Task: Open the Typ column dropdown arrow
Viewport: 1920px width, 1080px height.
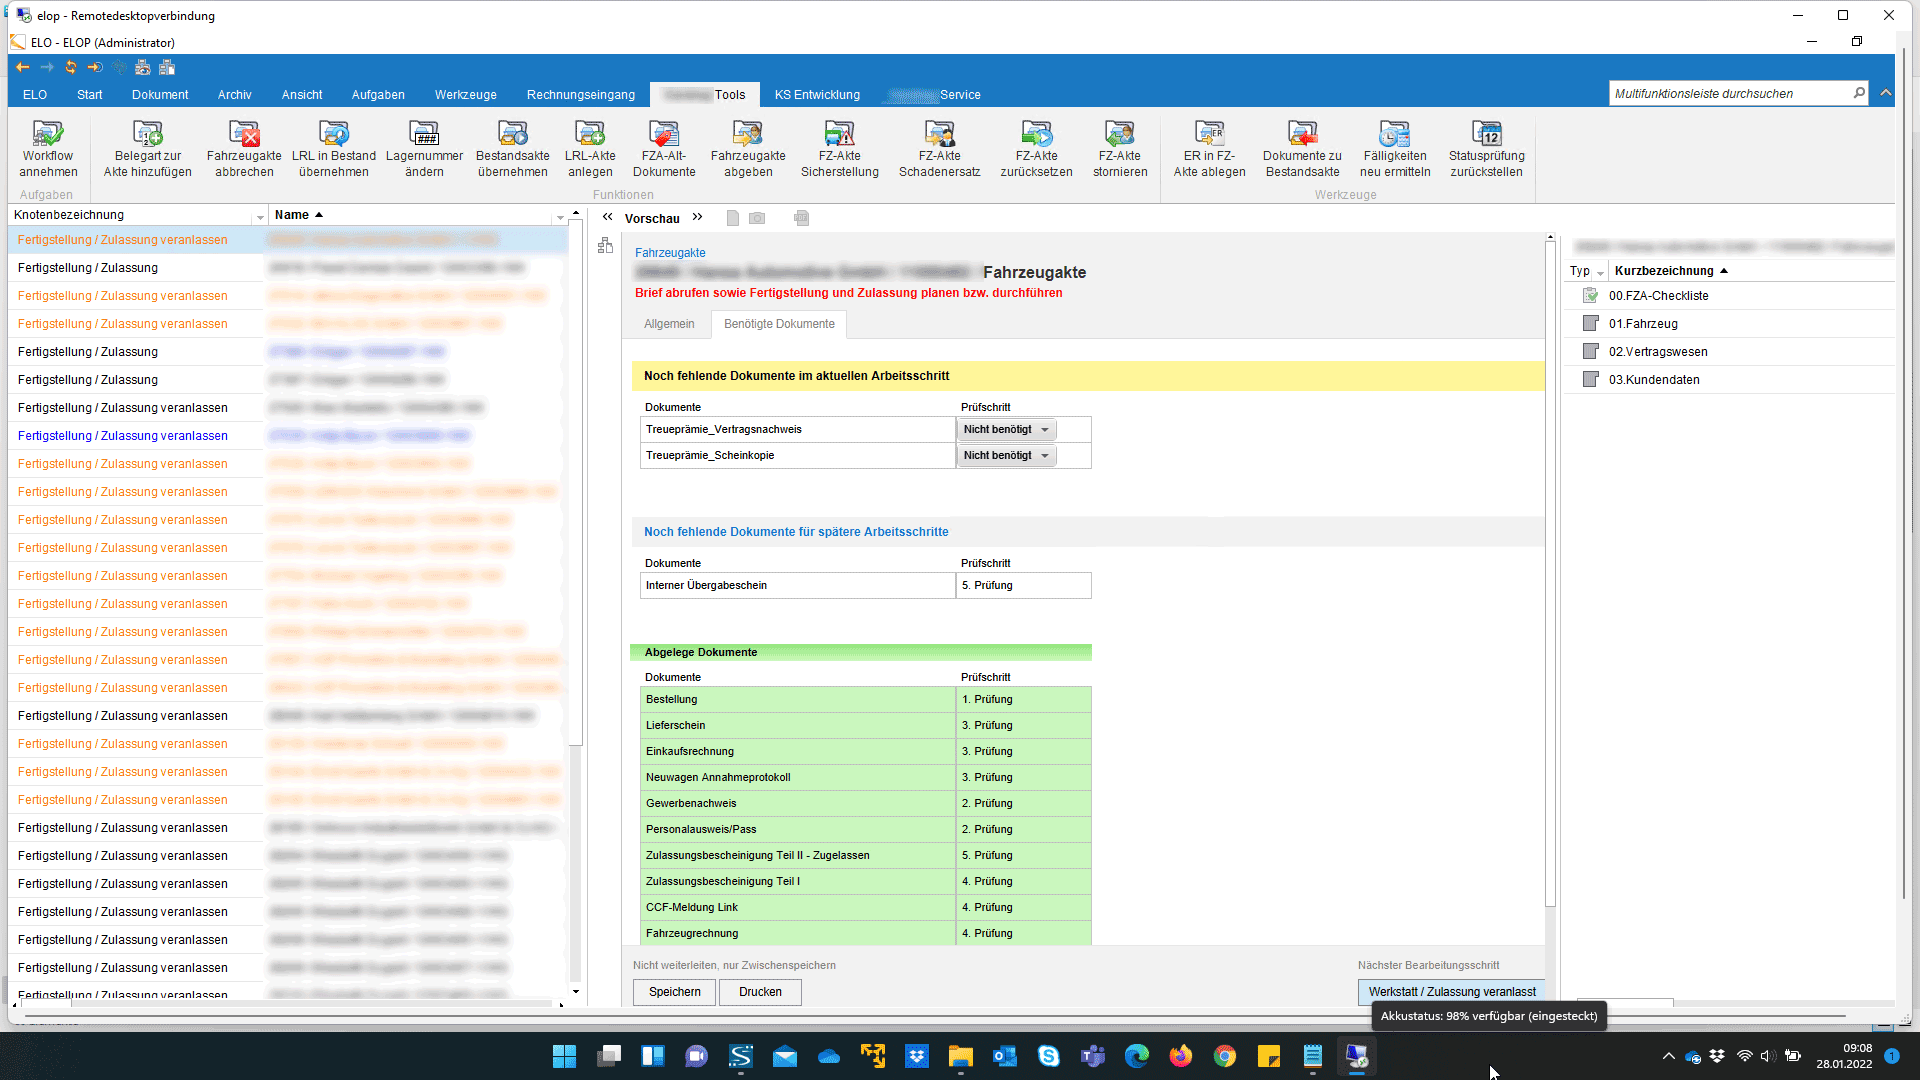Action: click(1600, 272)
